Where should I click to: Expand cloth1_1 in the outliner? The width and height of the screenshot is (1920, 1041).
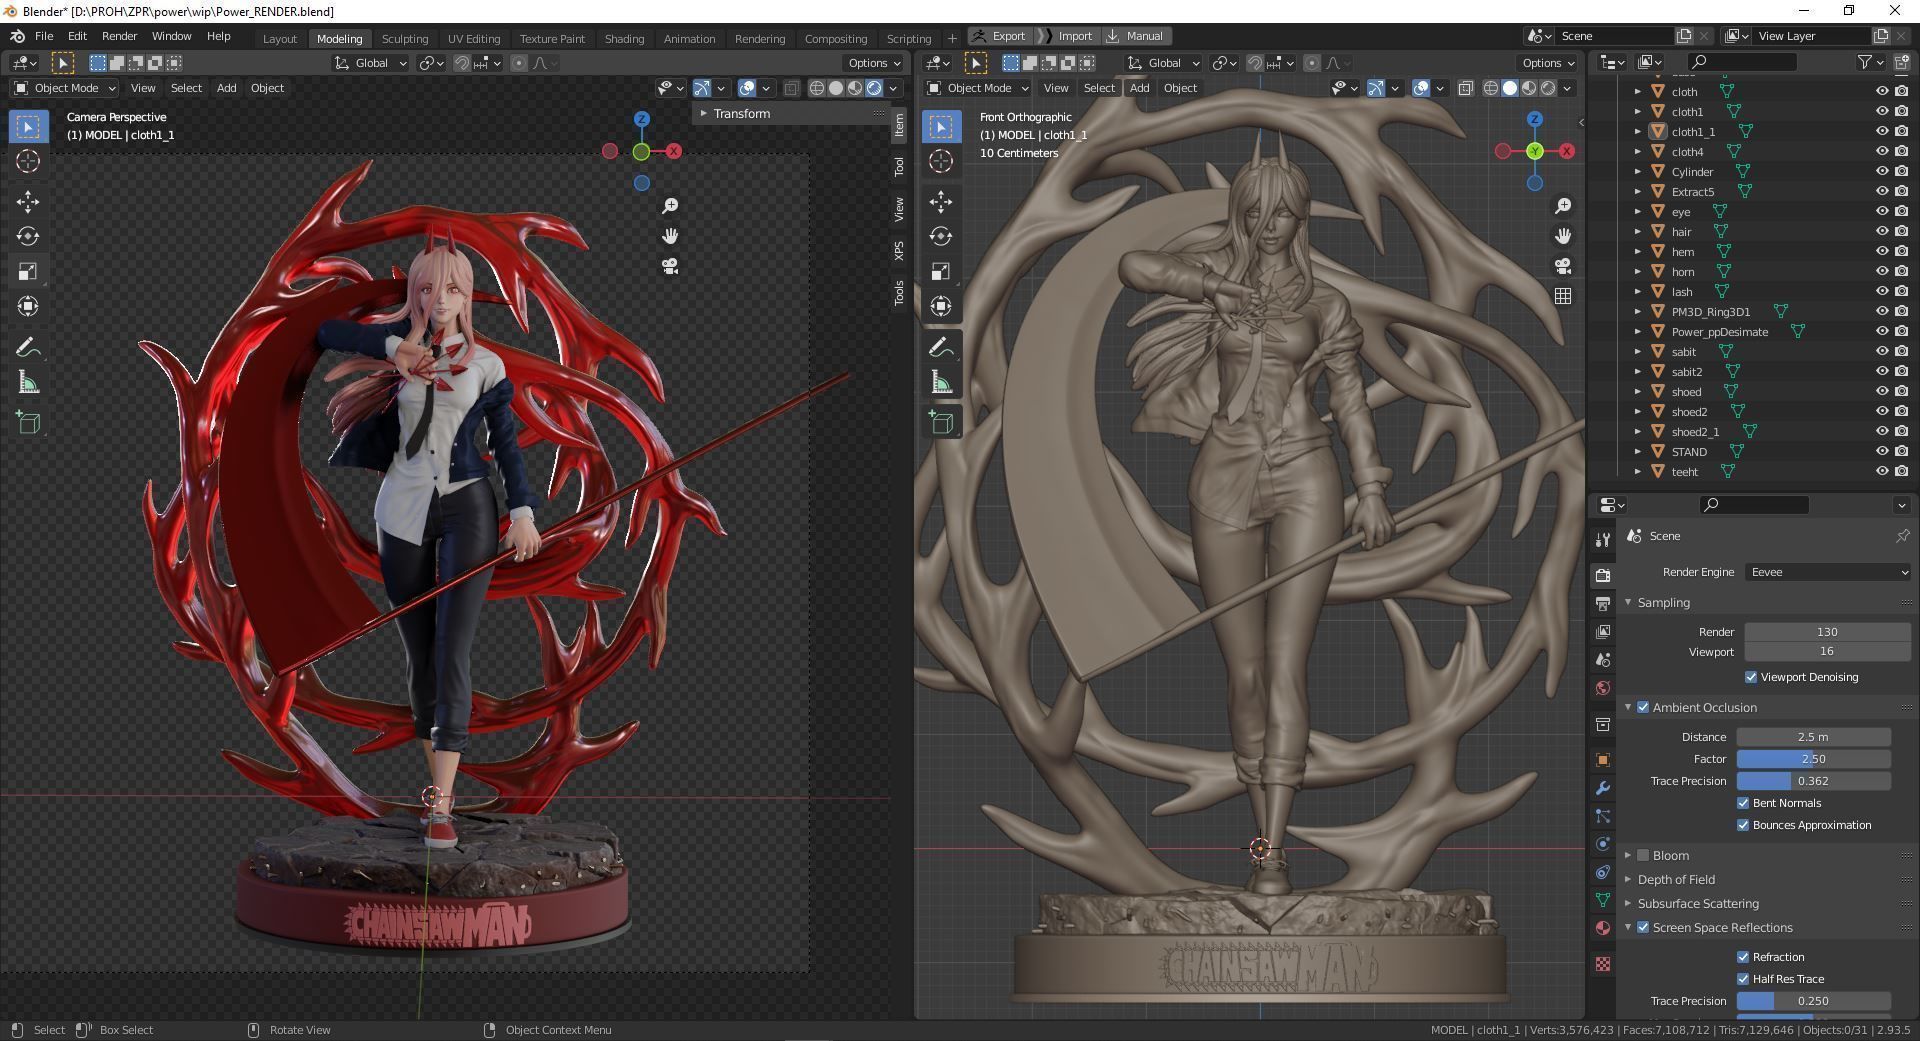click(x=1637, y=131)
